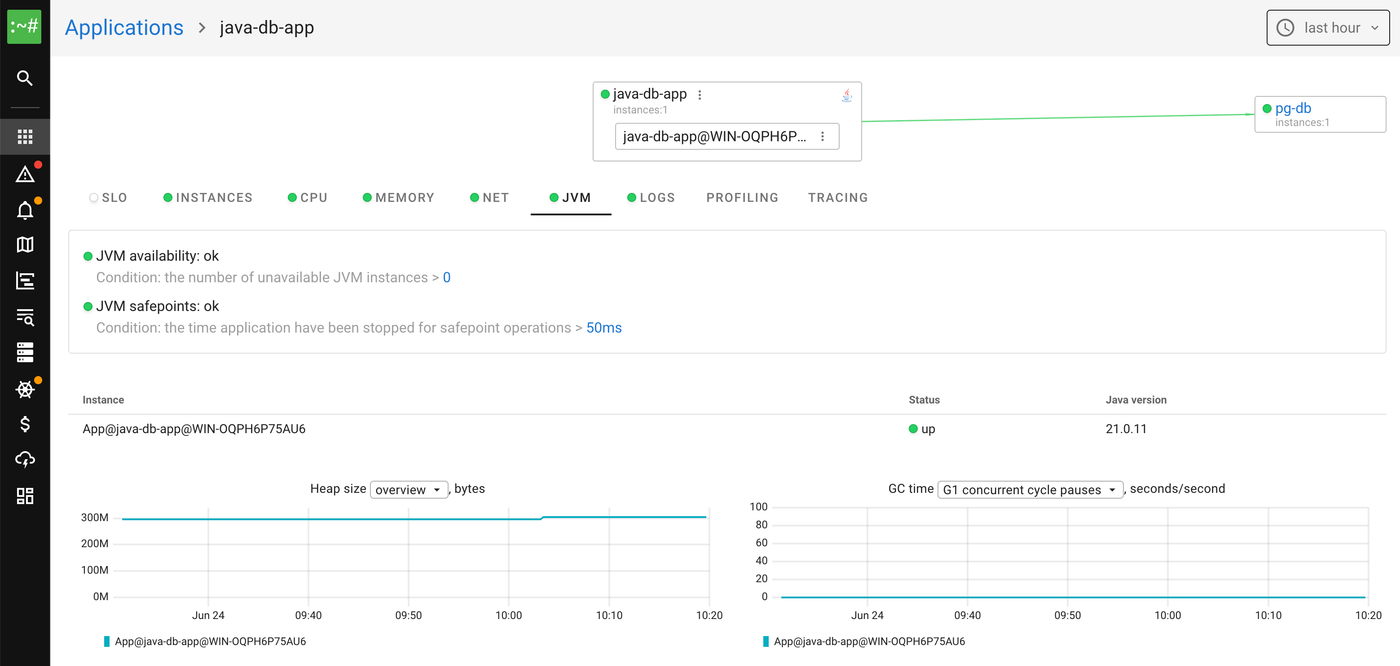Switch to the INSTANCES tab
This screenshot has height=666, width=1400.
click(x=208, y=198)
